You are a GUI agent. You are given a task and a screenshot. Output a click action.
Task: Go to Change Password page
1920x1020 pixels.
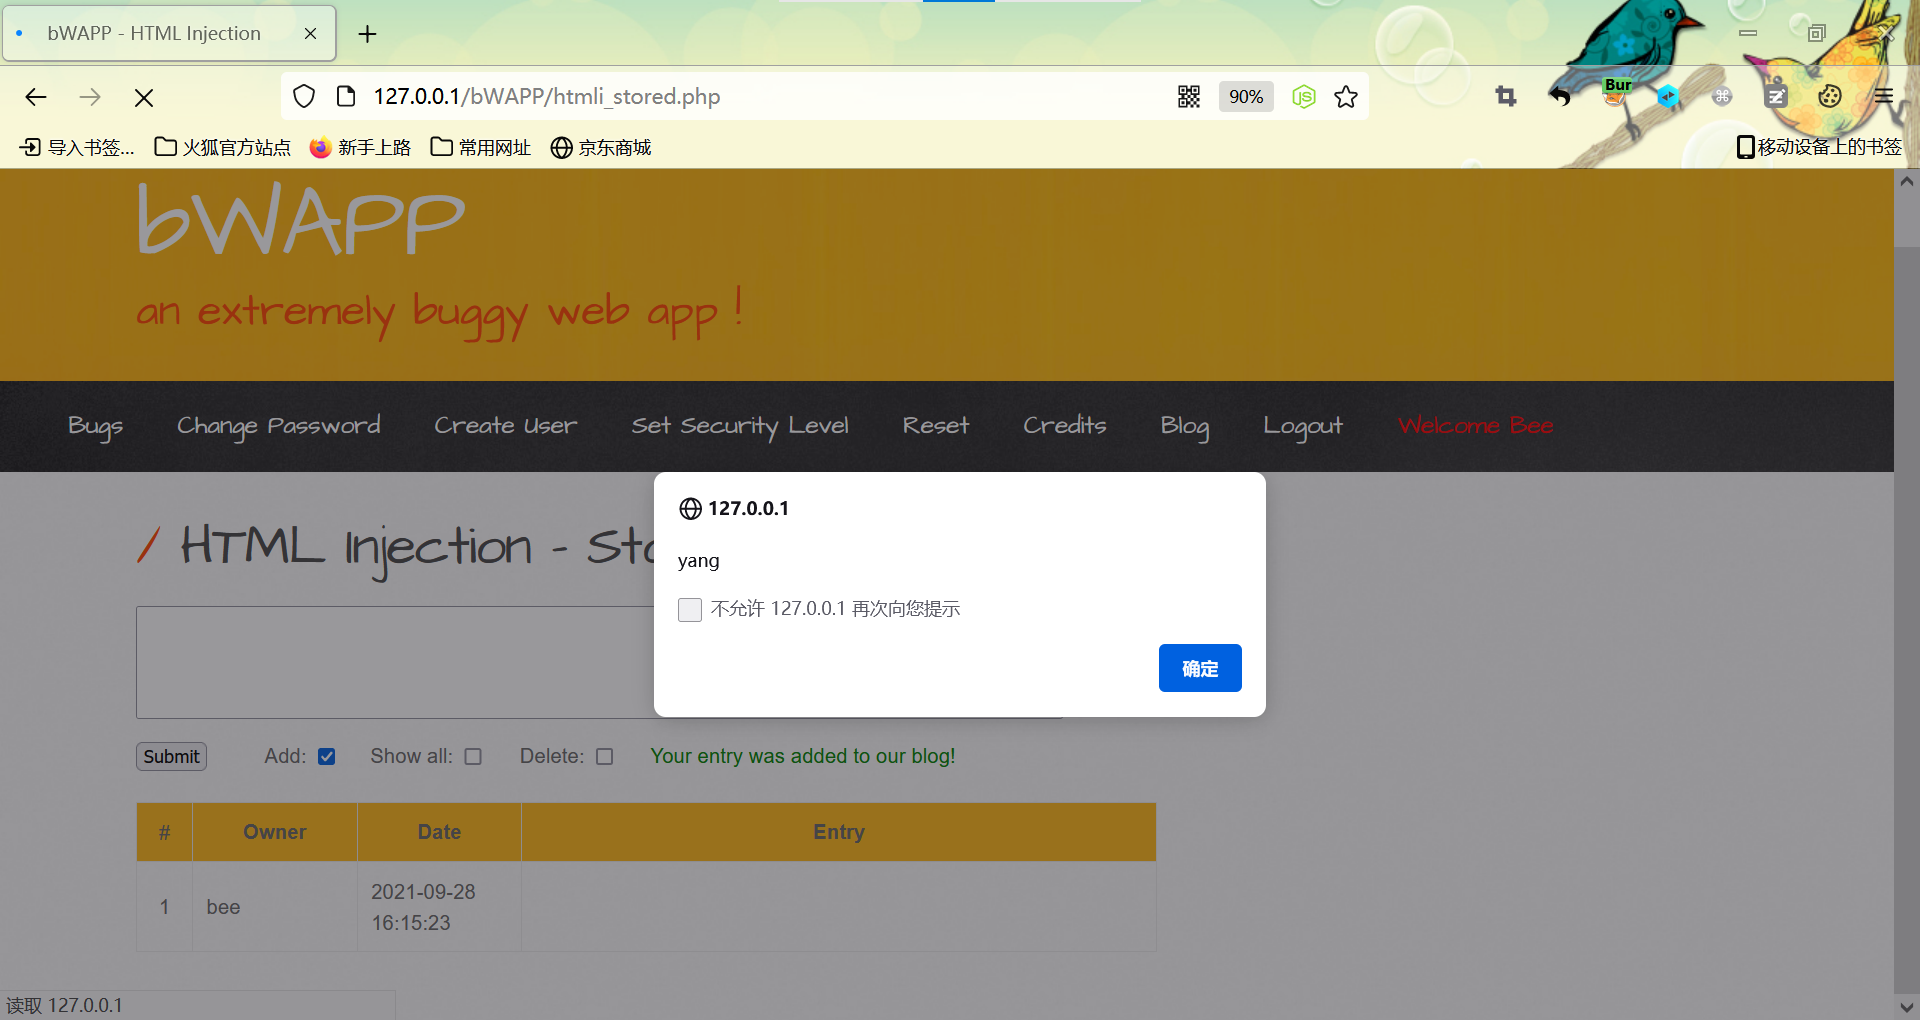[279, 426]
